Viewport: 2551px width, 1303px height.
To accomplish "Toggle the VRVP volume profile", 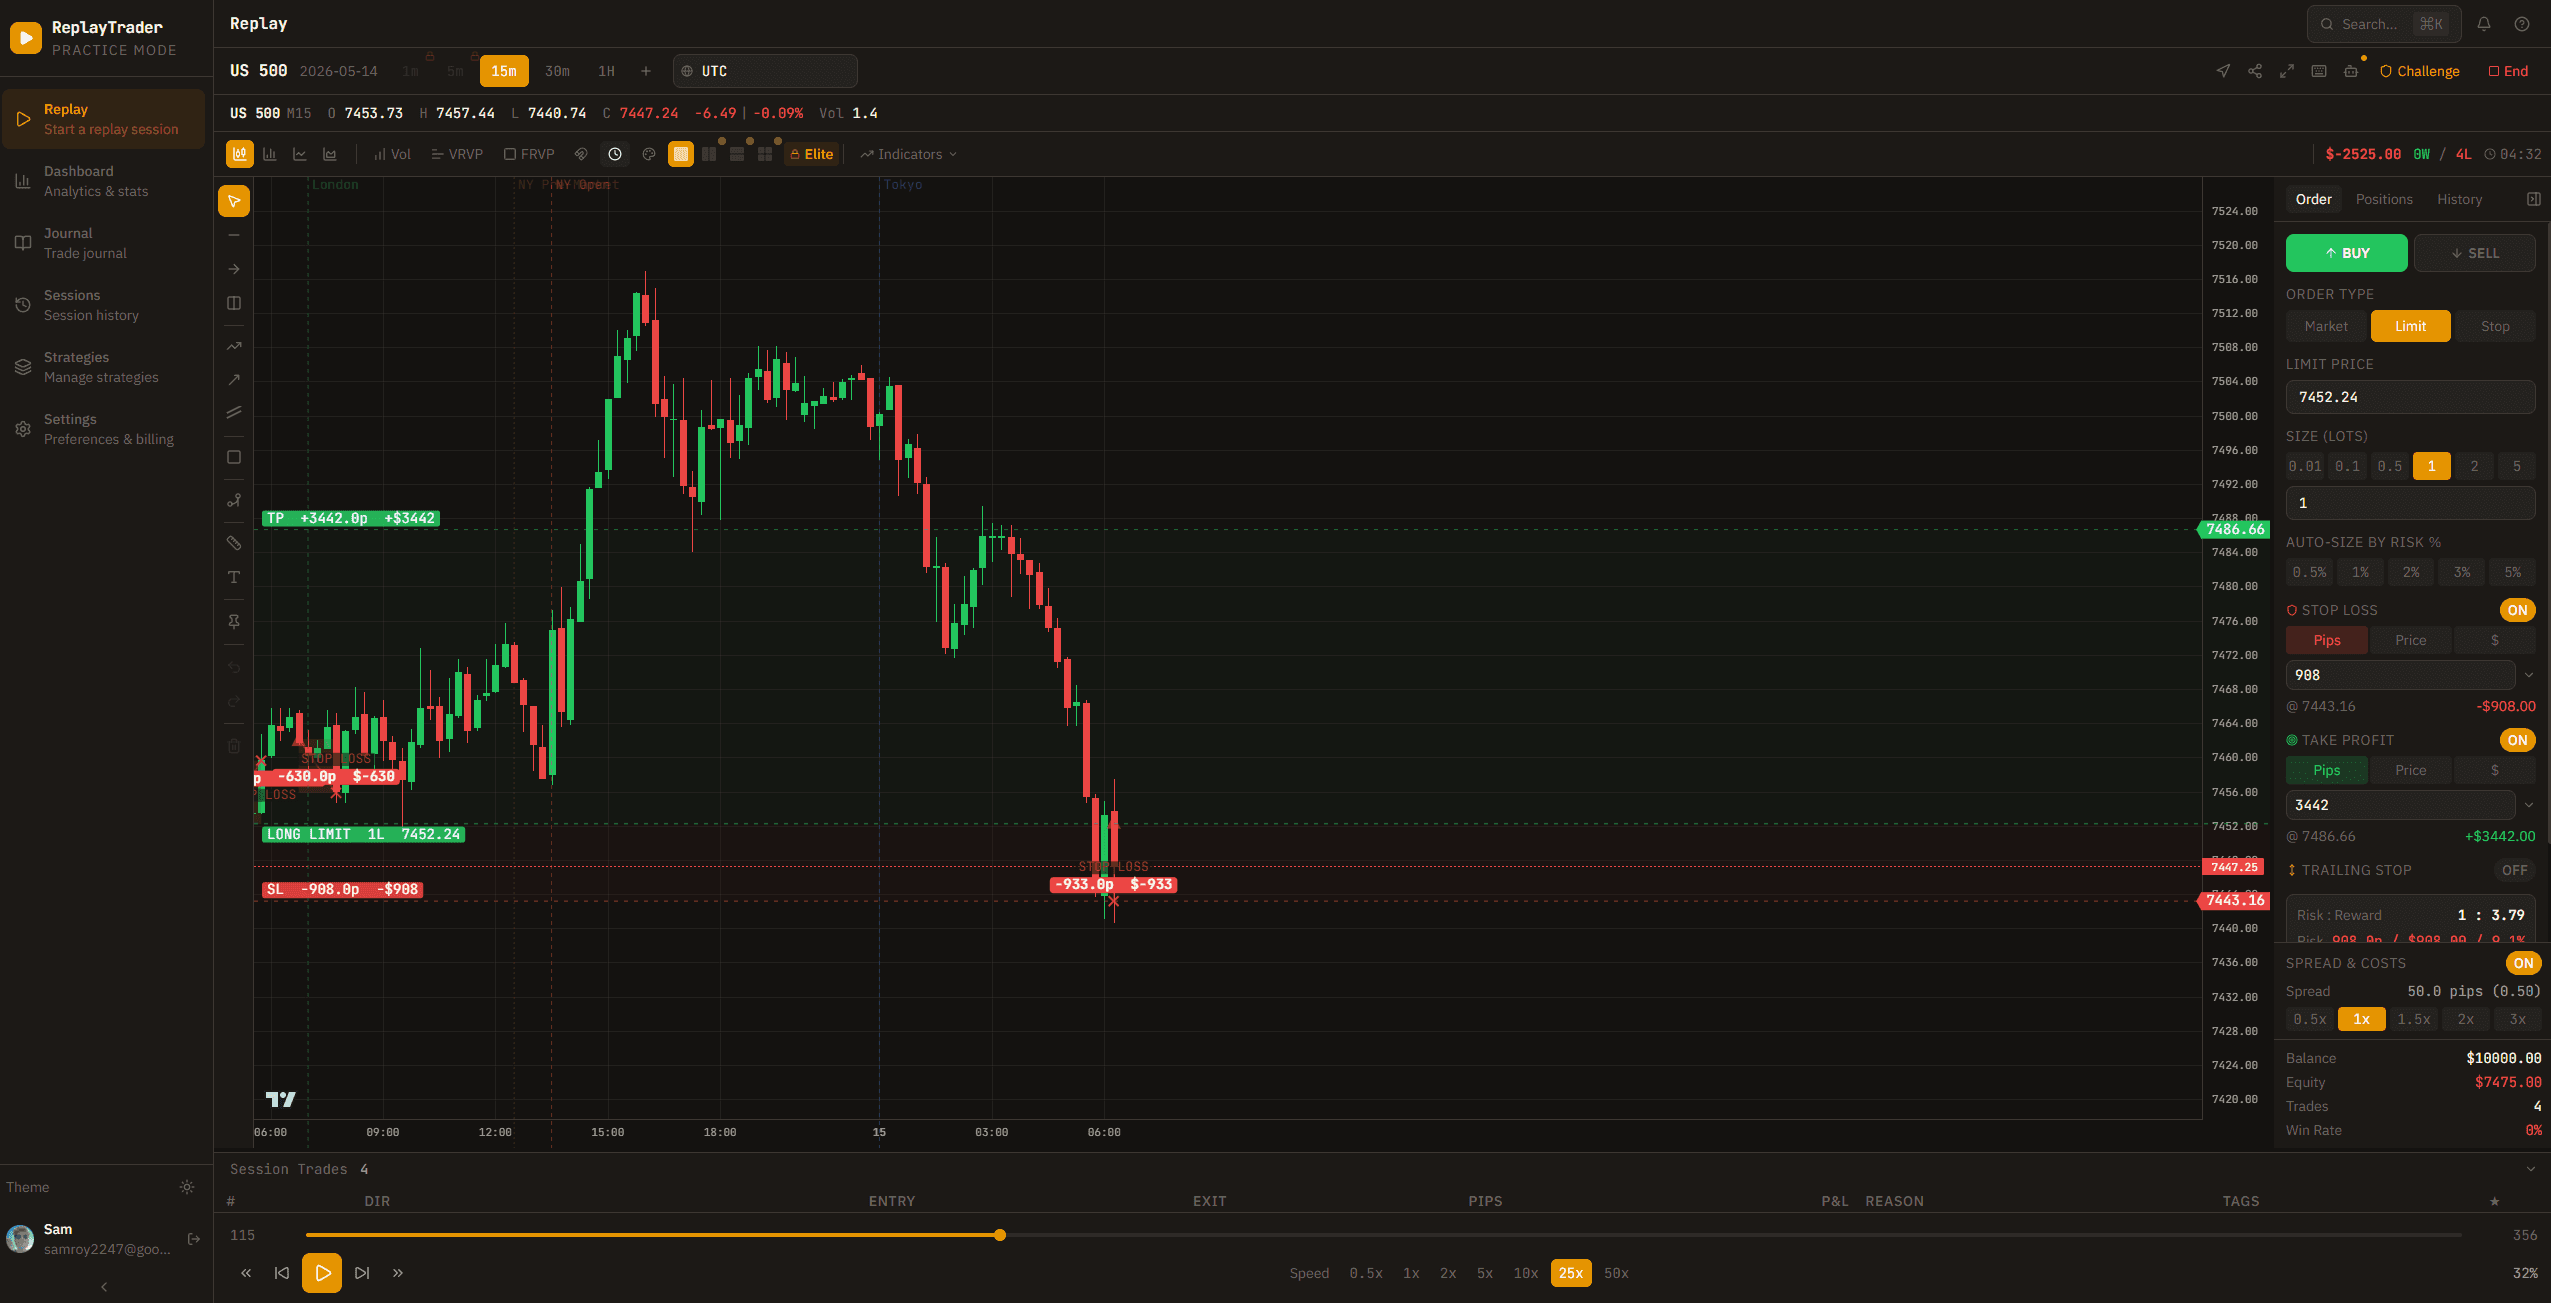I will point(457,154).
